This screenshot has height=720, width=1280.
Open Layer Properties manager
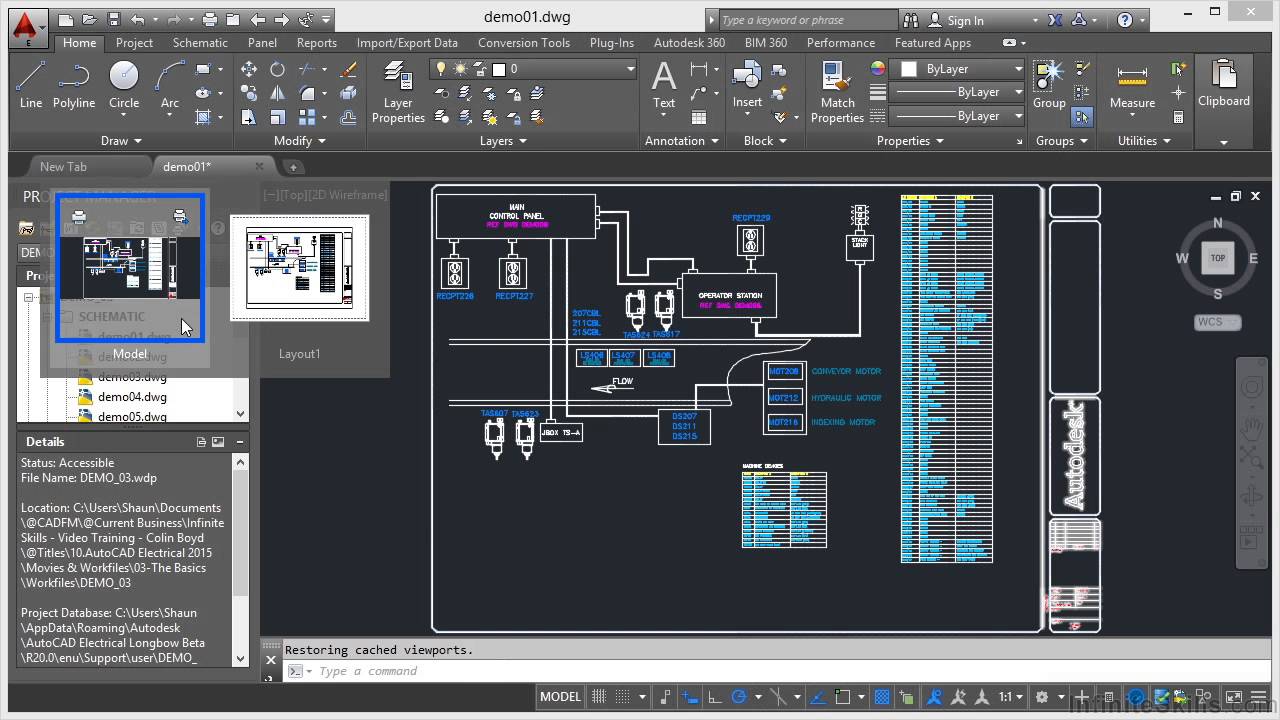tap(398, 92)
